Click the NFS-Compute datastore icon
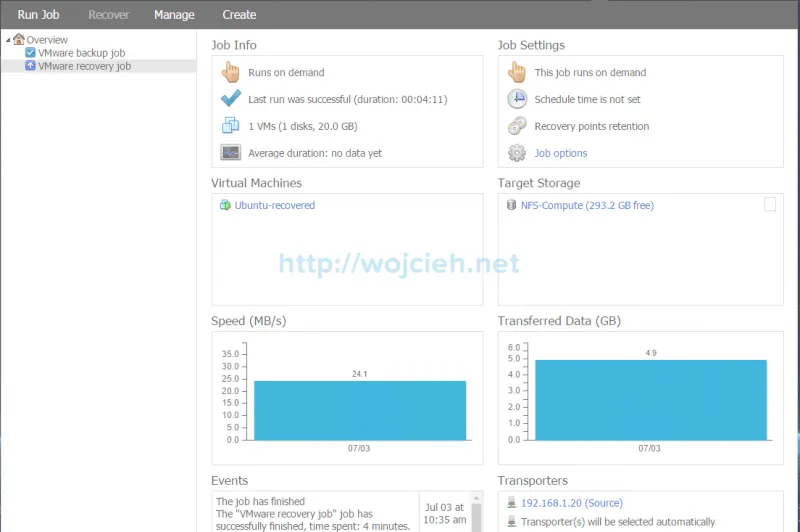 (512, 205)
